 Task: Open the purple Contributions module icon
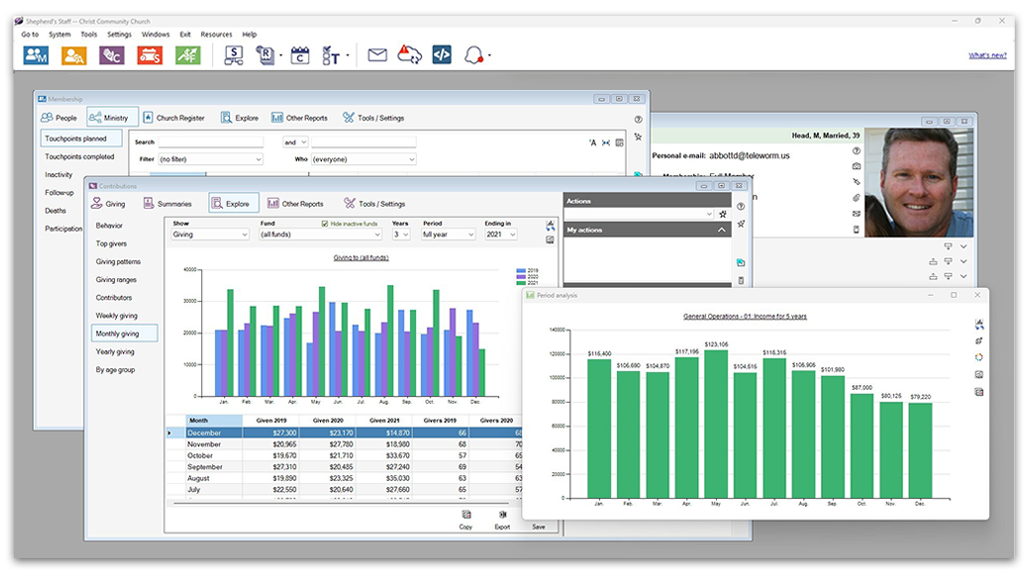[x=112, y=56]
